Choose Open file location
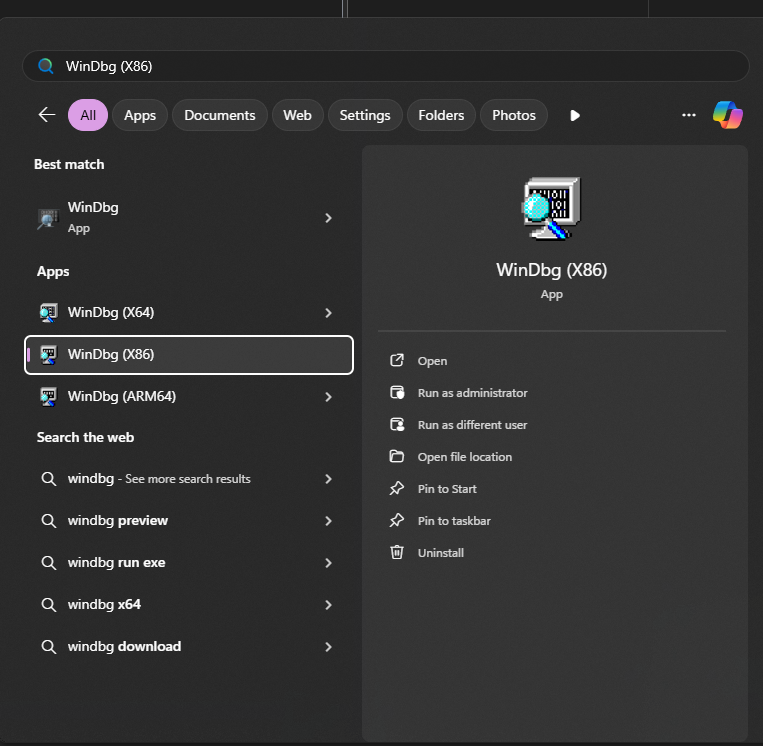This screenshot has width=763, height=746. 465,457
